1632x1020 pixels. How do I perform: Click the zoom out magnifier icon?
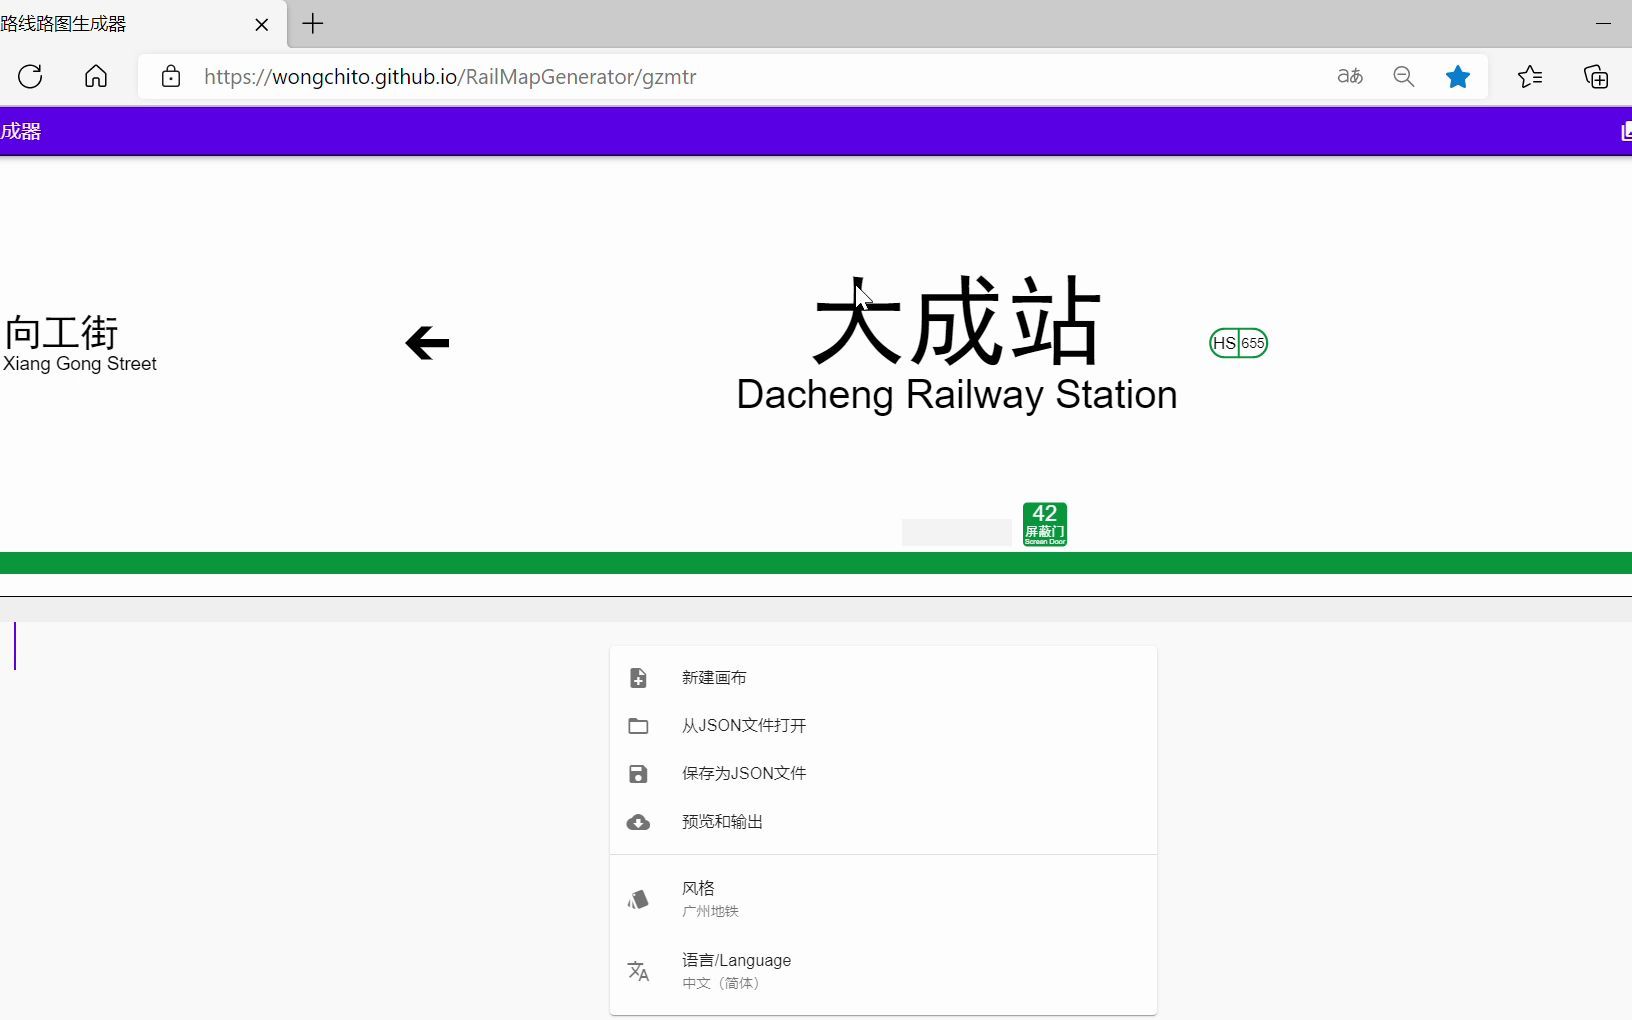[x=1404, y=77]
